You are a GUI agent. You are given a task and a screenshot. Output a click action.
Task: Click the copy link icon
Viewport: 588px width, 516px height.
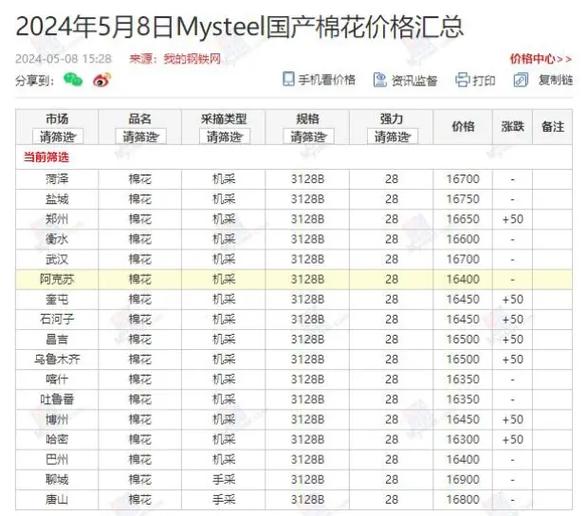pos(520,80)
